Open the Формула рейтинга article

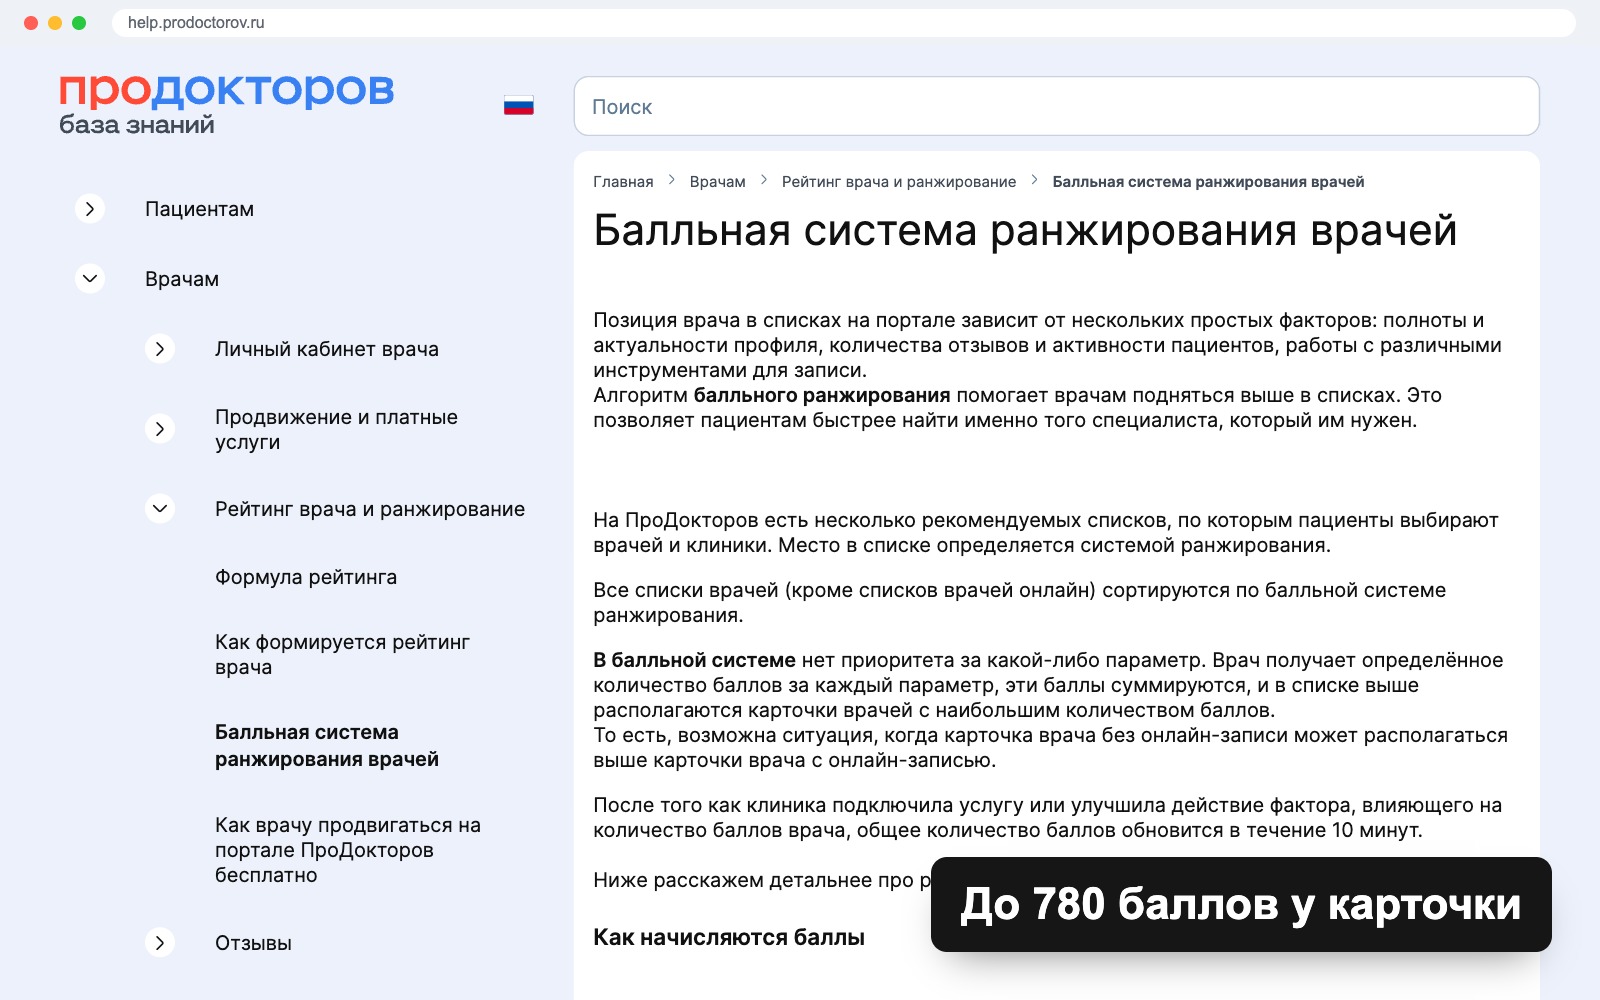click(x=306, y=577)
